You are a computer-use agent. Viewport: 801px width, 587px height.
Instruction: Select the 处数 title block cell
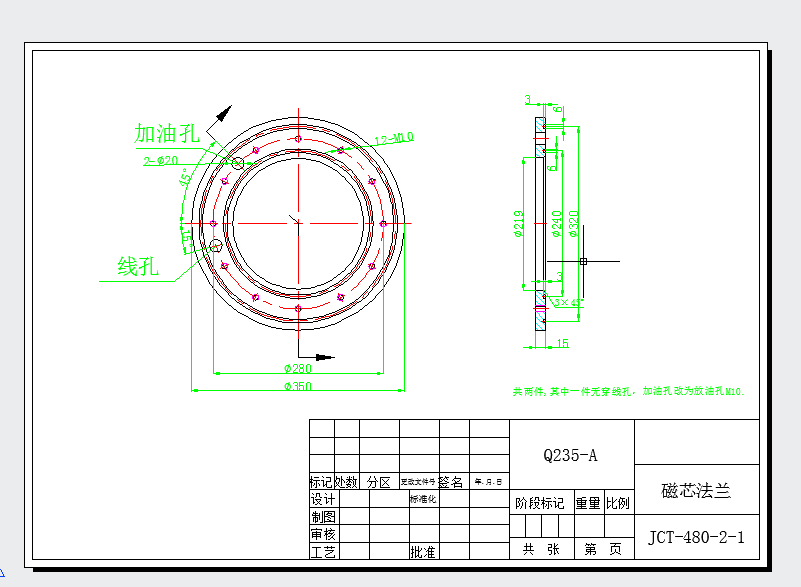click(x=346, y=481)
